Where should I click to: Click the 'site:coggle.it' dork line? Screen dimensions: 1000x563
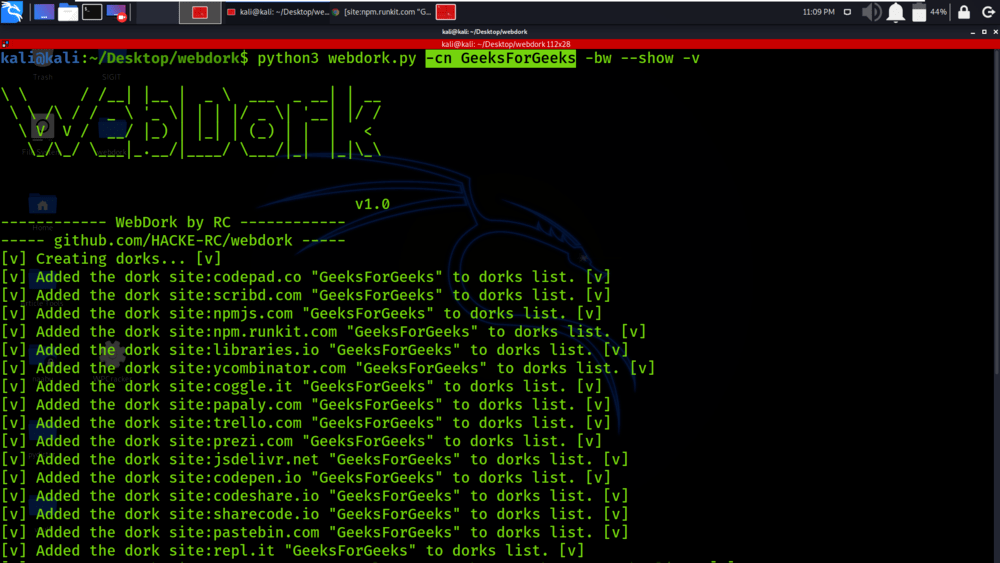pos(301,386)
